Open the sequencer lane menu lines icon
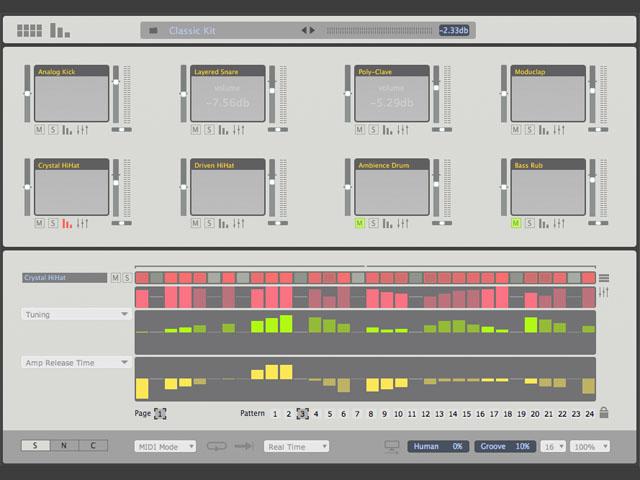640x480 pixels. coord(604,278)
